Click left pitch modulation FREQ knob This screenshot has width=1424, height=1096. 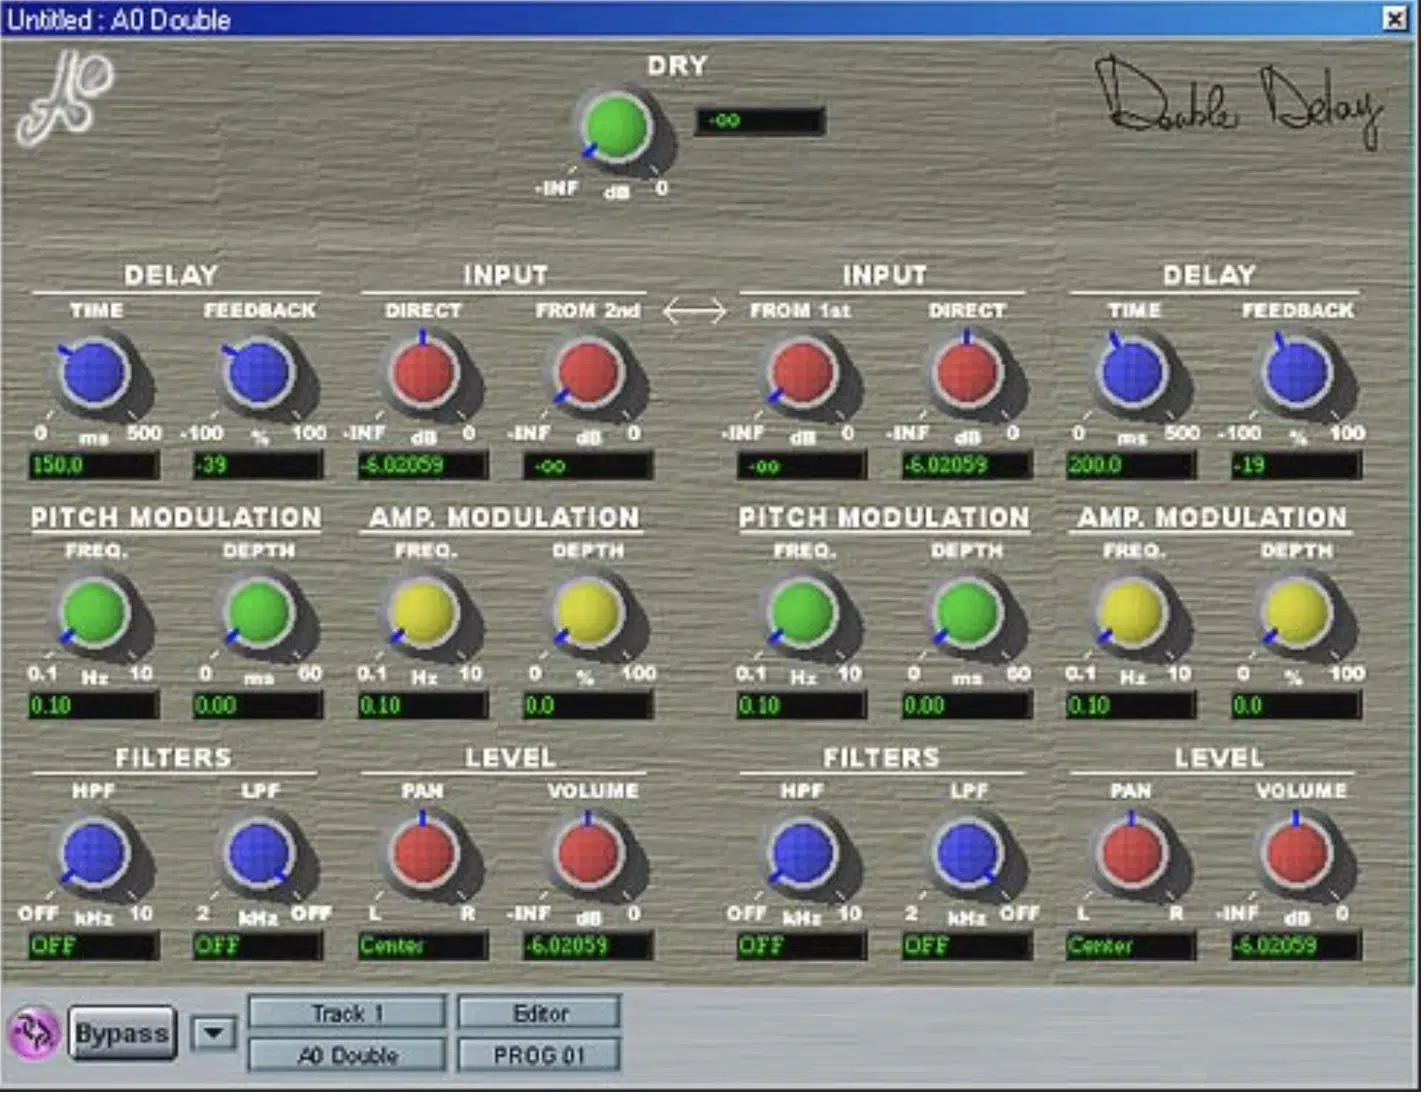pos(94,613)
